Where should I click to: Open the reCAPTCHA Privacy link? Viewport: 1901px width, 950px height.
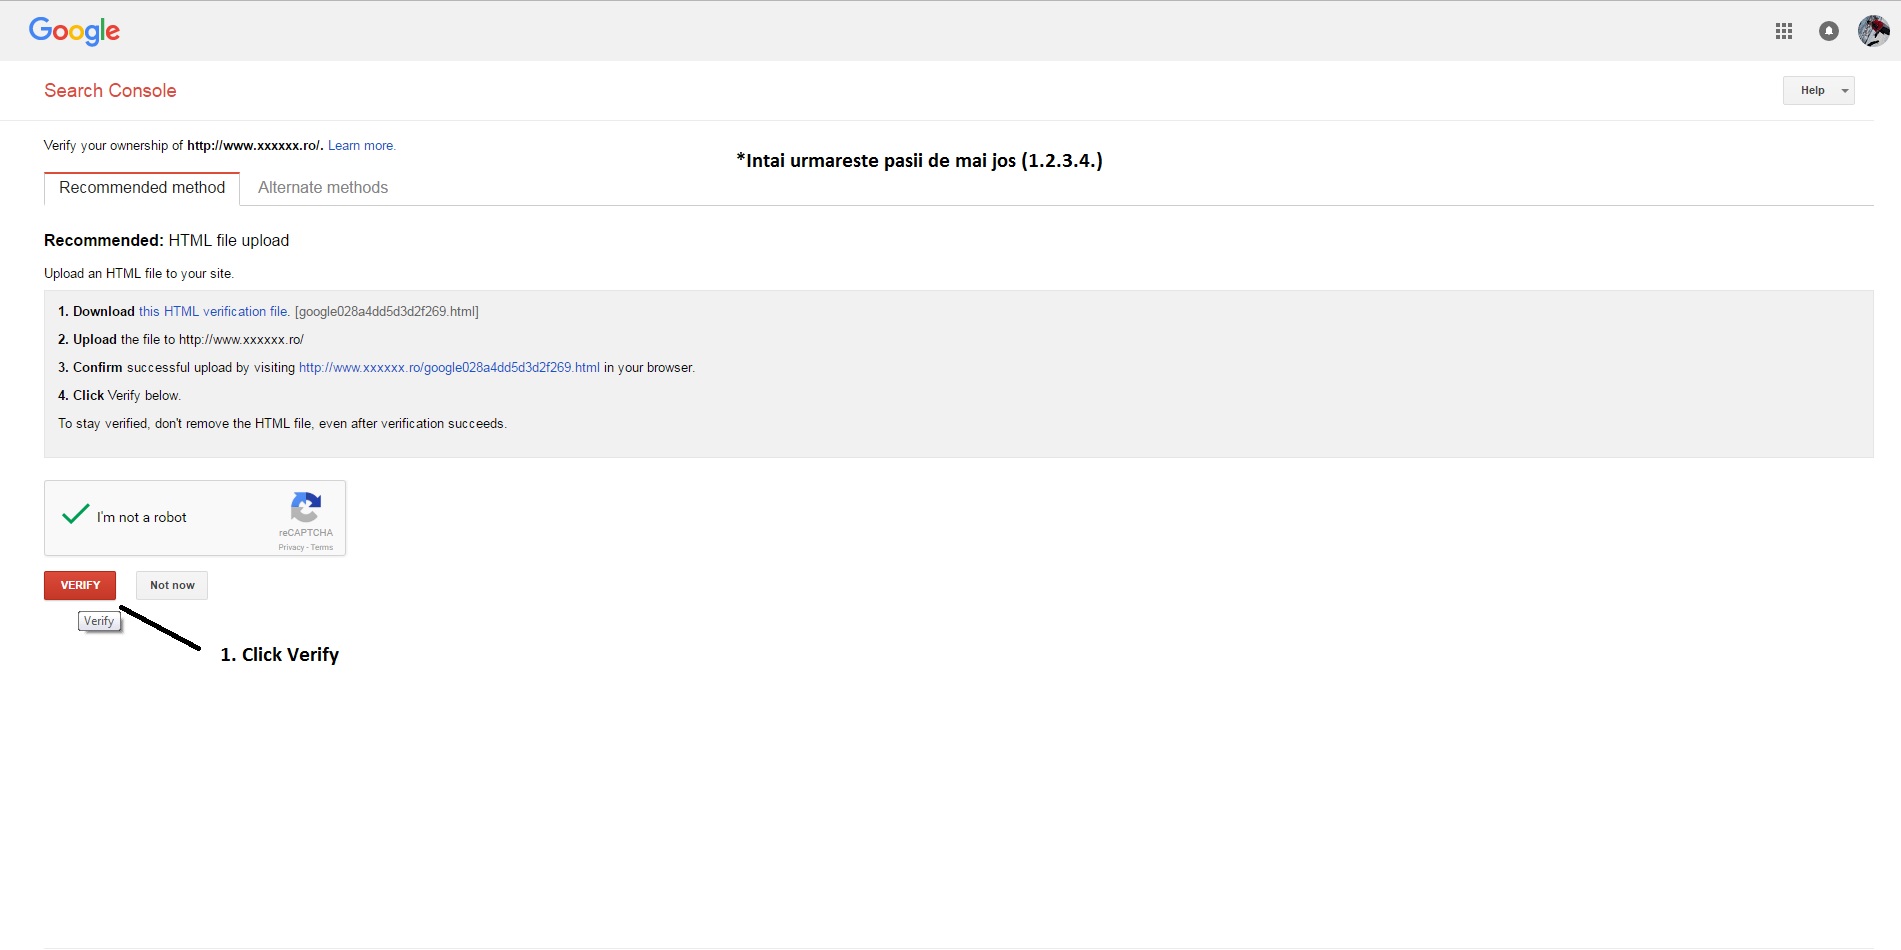coord(290,547)
